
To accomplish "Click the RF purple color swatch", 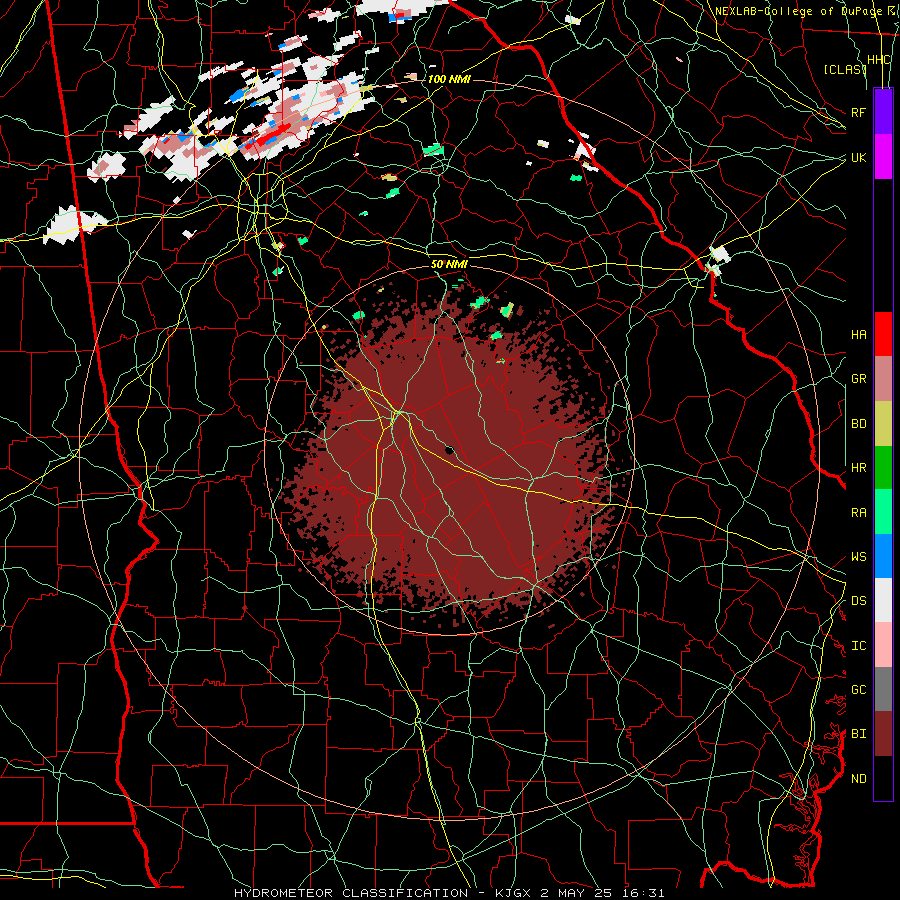I will coord(883,112).
